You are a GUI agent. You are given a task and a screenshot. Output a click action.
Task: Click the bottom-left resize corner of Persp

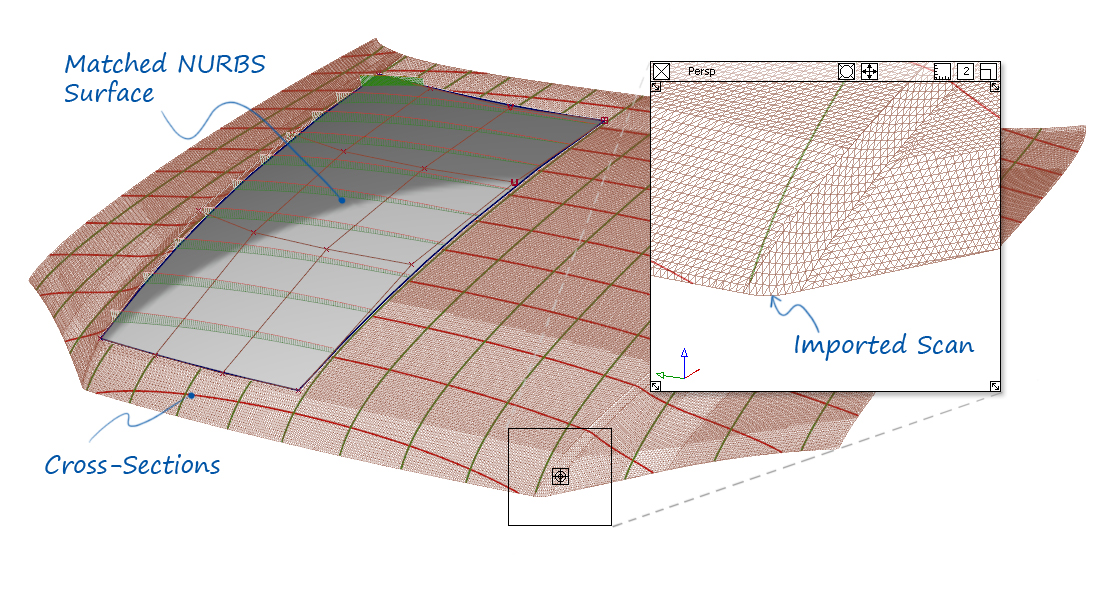(656, 386)
